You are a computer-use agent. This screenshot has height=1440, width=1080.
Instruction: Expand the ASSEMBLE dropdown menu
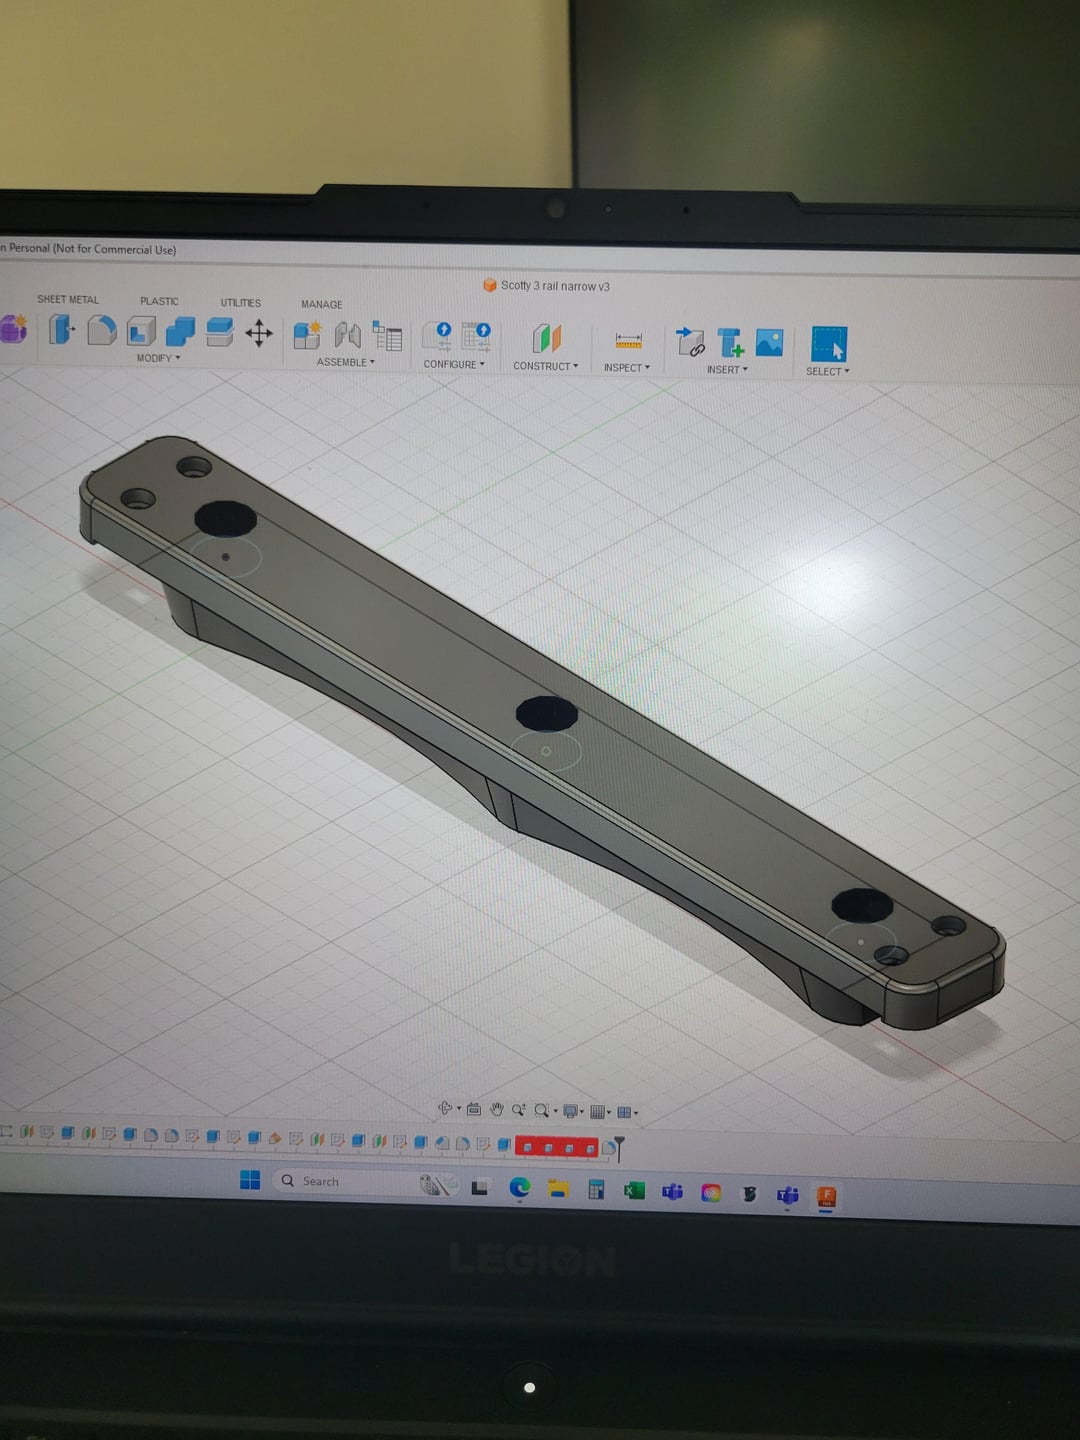point(345,362)
